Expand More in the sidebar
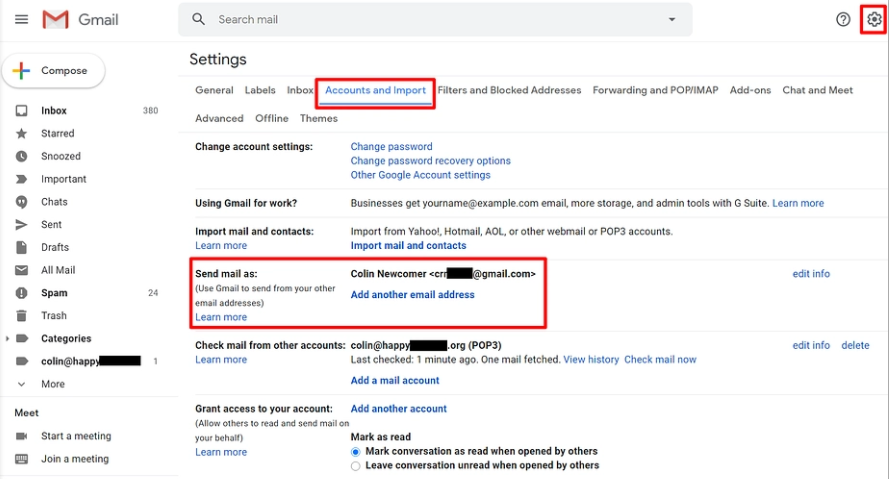 point(21,383)
